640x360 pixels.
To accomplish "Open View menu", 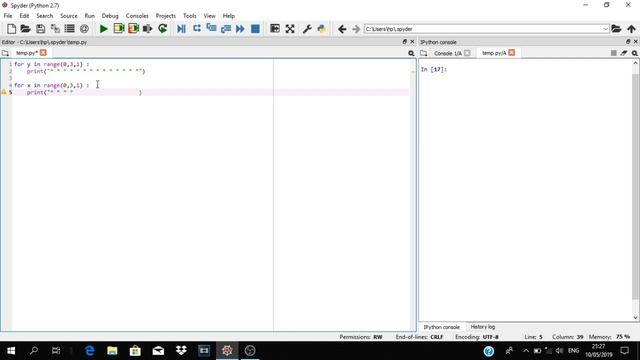I will pyautogui.click(x=209, y=16).
